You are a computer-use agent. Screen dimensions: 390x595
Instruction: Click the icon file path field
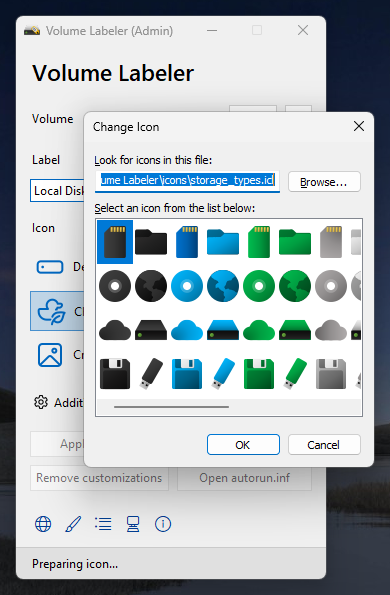pyautogui.click(x=187, y=181)
